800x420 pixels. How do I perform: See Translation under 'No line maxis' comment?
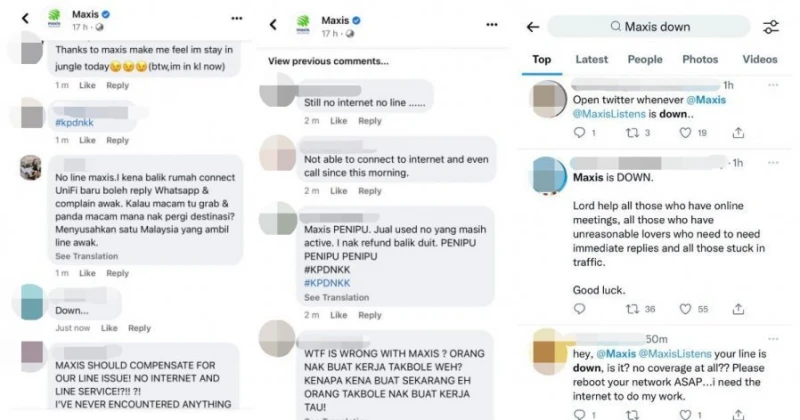pos(87,257)
